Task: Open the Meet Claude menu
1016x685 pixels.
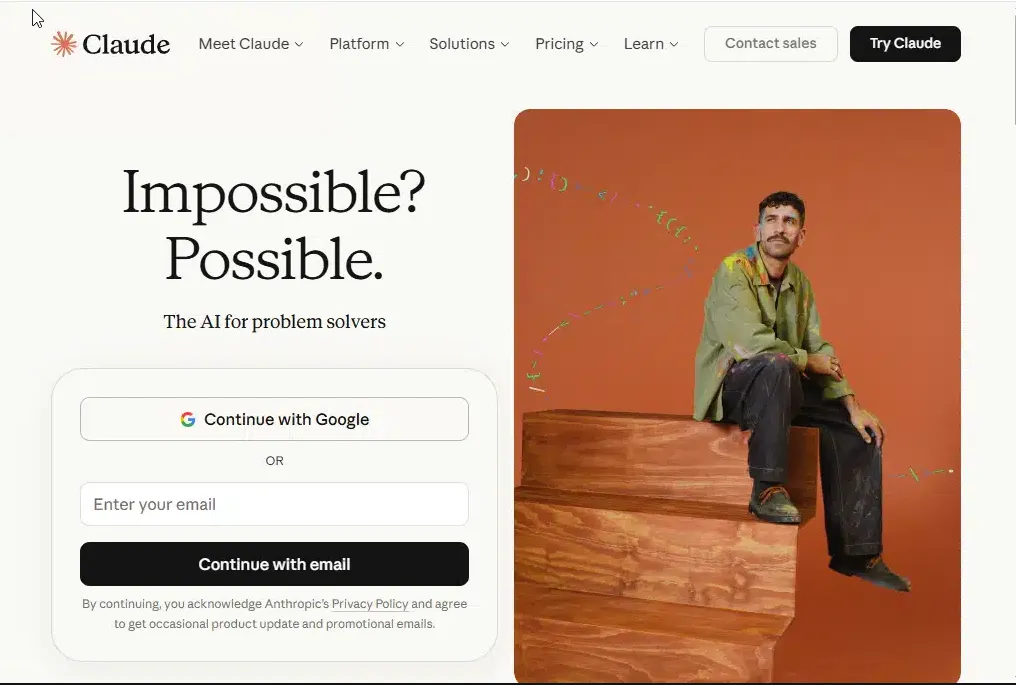Action: tap(251, 44)
